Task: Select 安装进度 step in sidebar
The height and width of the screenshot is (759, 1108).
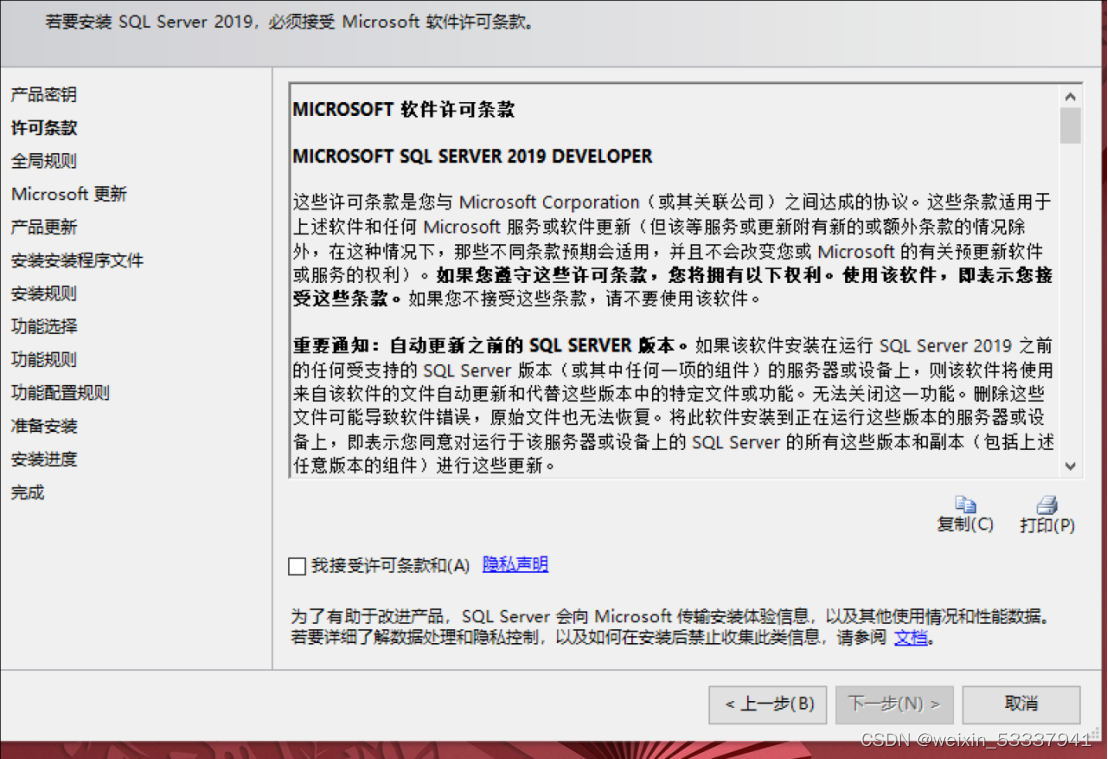Action: pos(44,459)
